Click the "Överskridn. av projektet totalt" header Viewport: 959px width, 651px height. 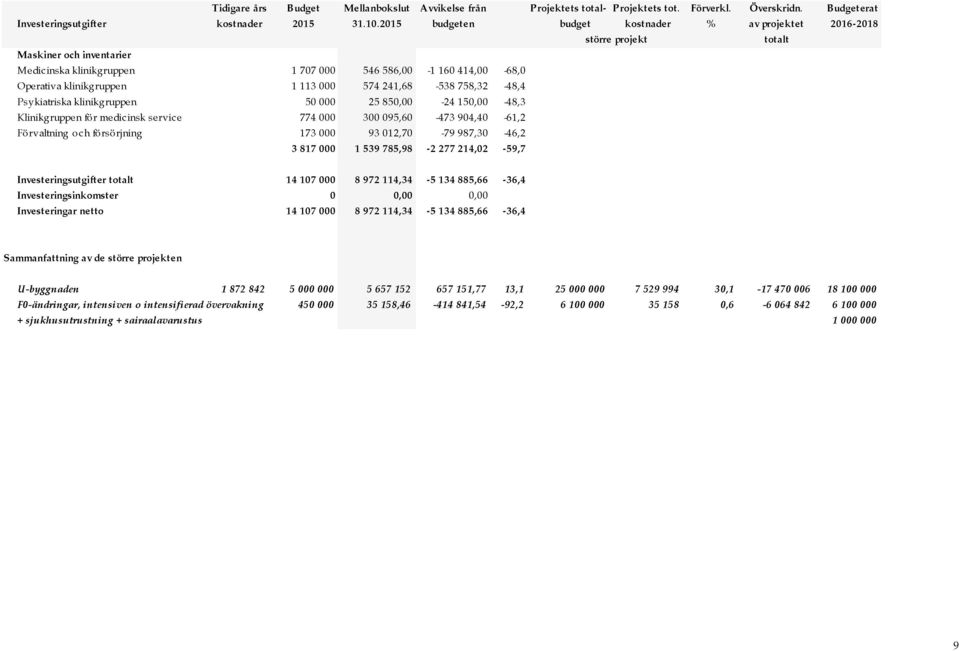pos(776,24)
